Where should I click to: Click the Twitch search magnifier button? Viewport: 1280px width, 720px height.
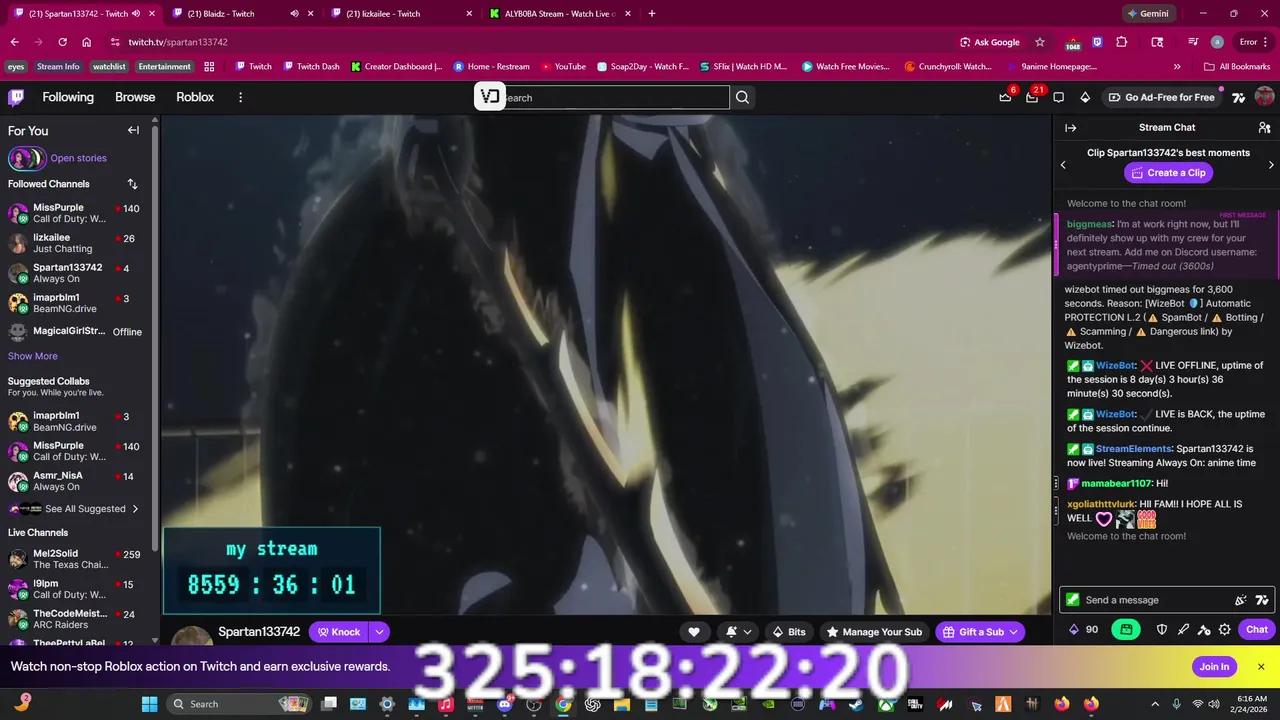coord(742,97)
